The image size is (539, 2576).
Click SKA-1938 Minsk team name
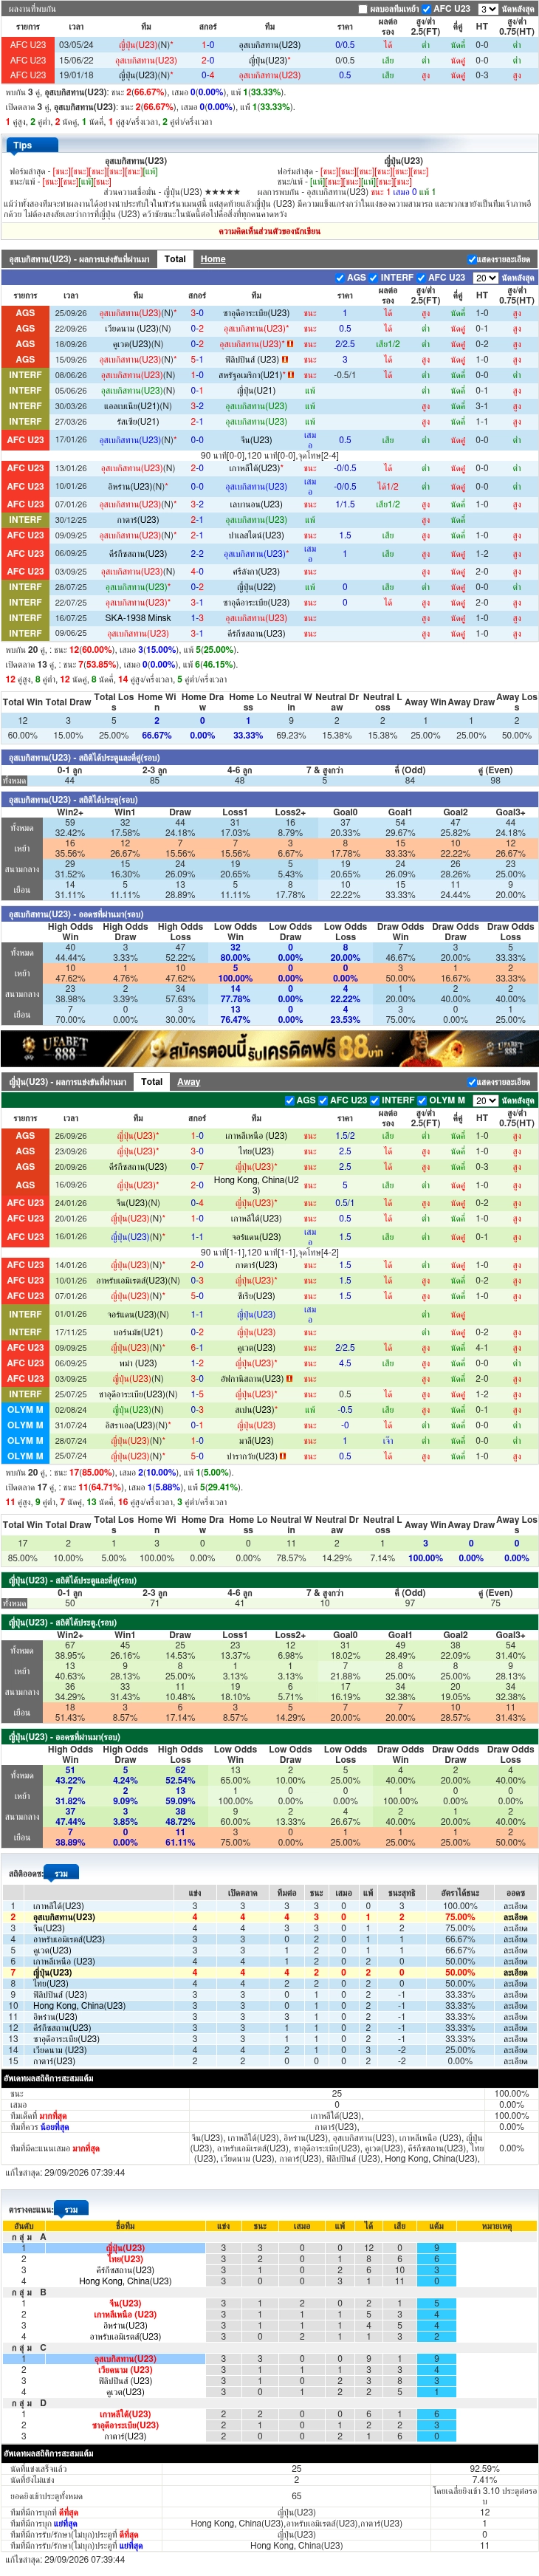click(137, 618)
